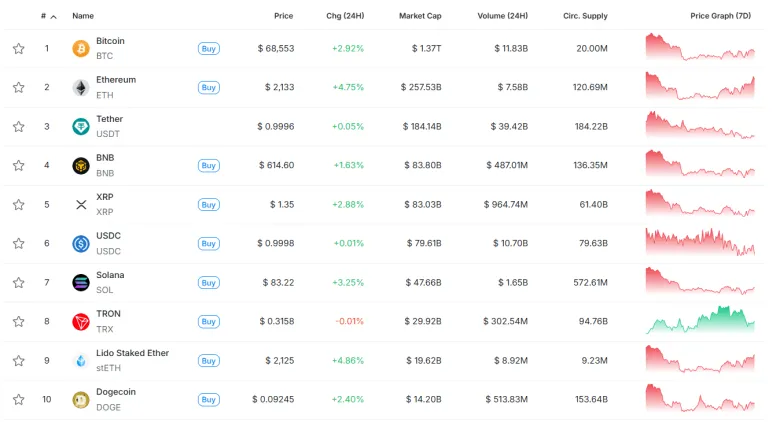The image size is (780, 426).
Task: Click the XRP logo icon
Action: pos(81,205)
